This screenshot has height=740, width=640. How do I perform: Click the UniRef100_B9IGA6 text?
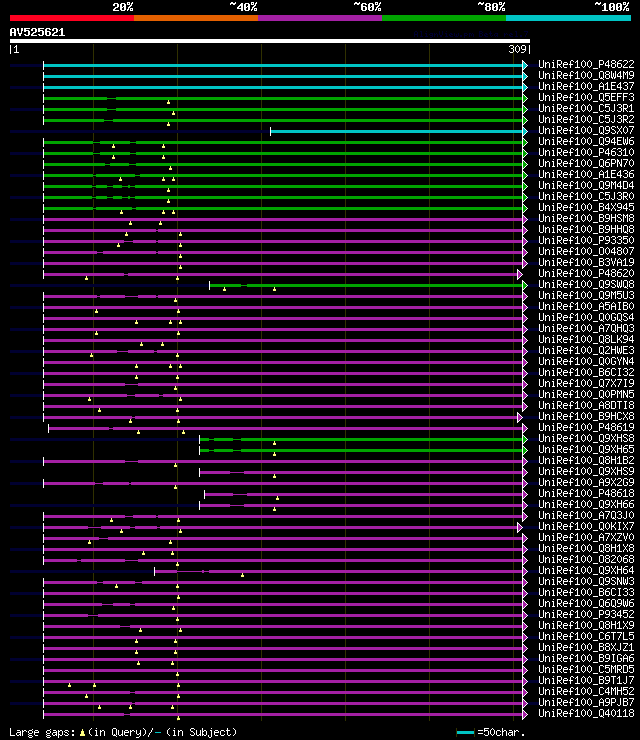586,659
